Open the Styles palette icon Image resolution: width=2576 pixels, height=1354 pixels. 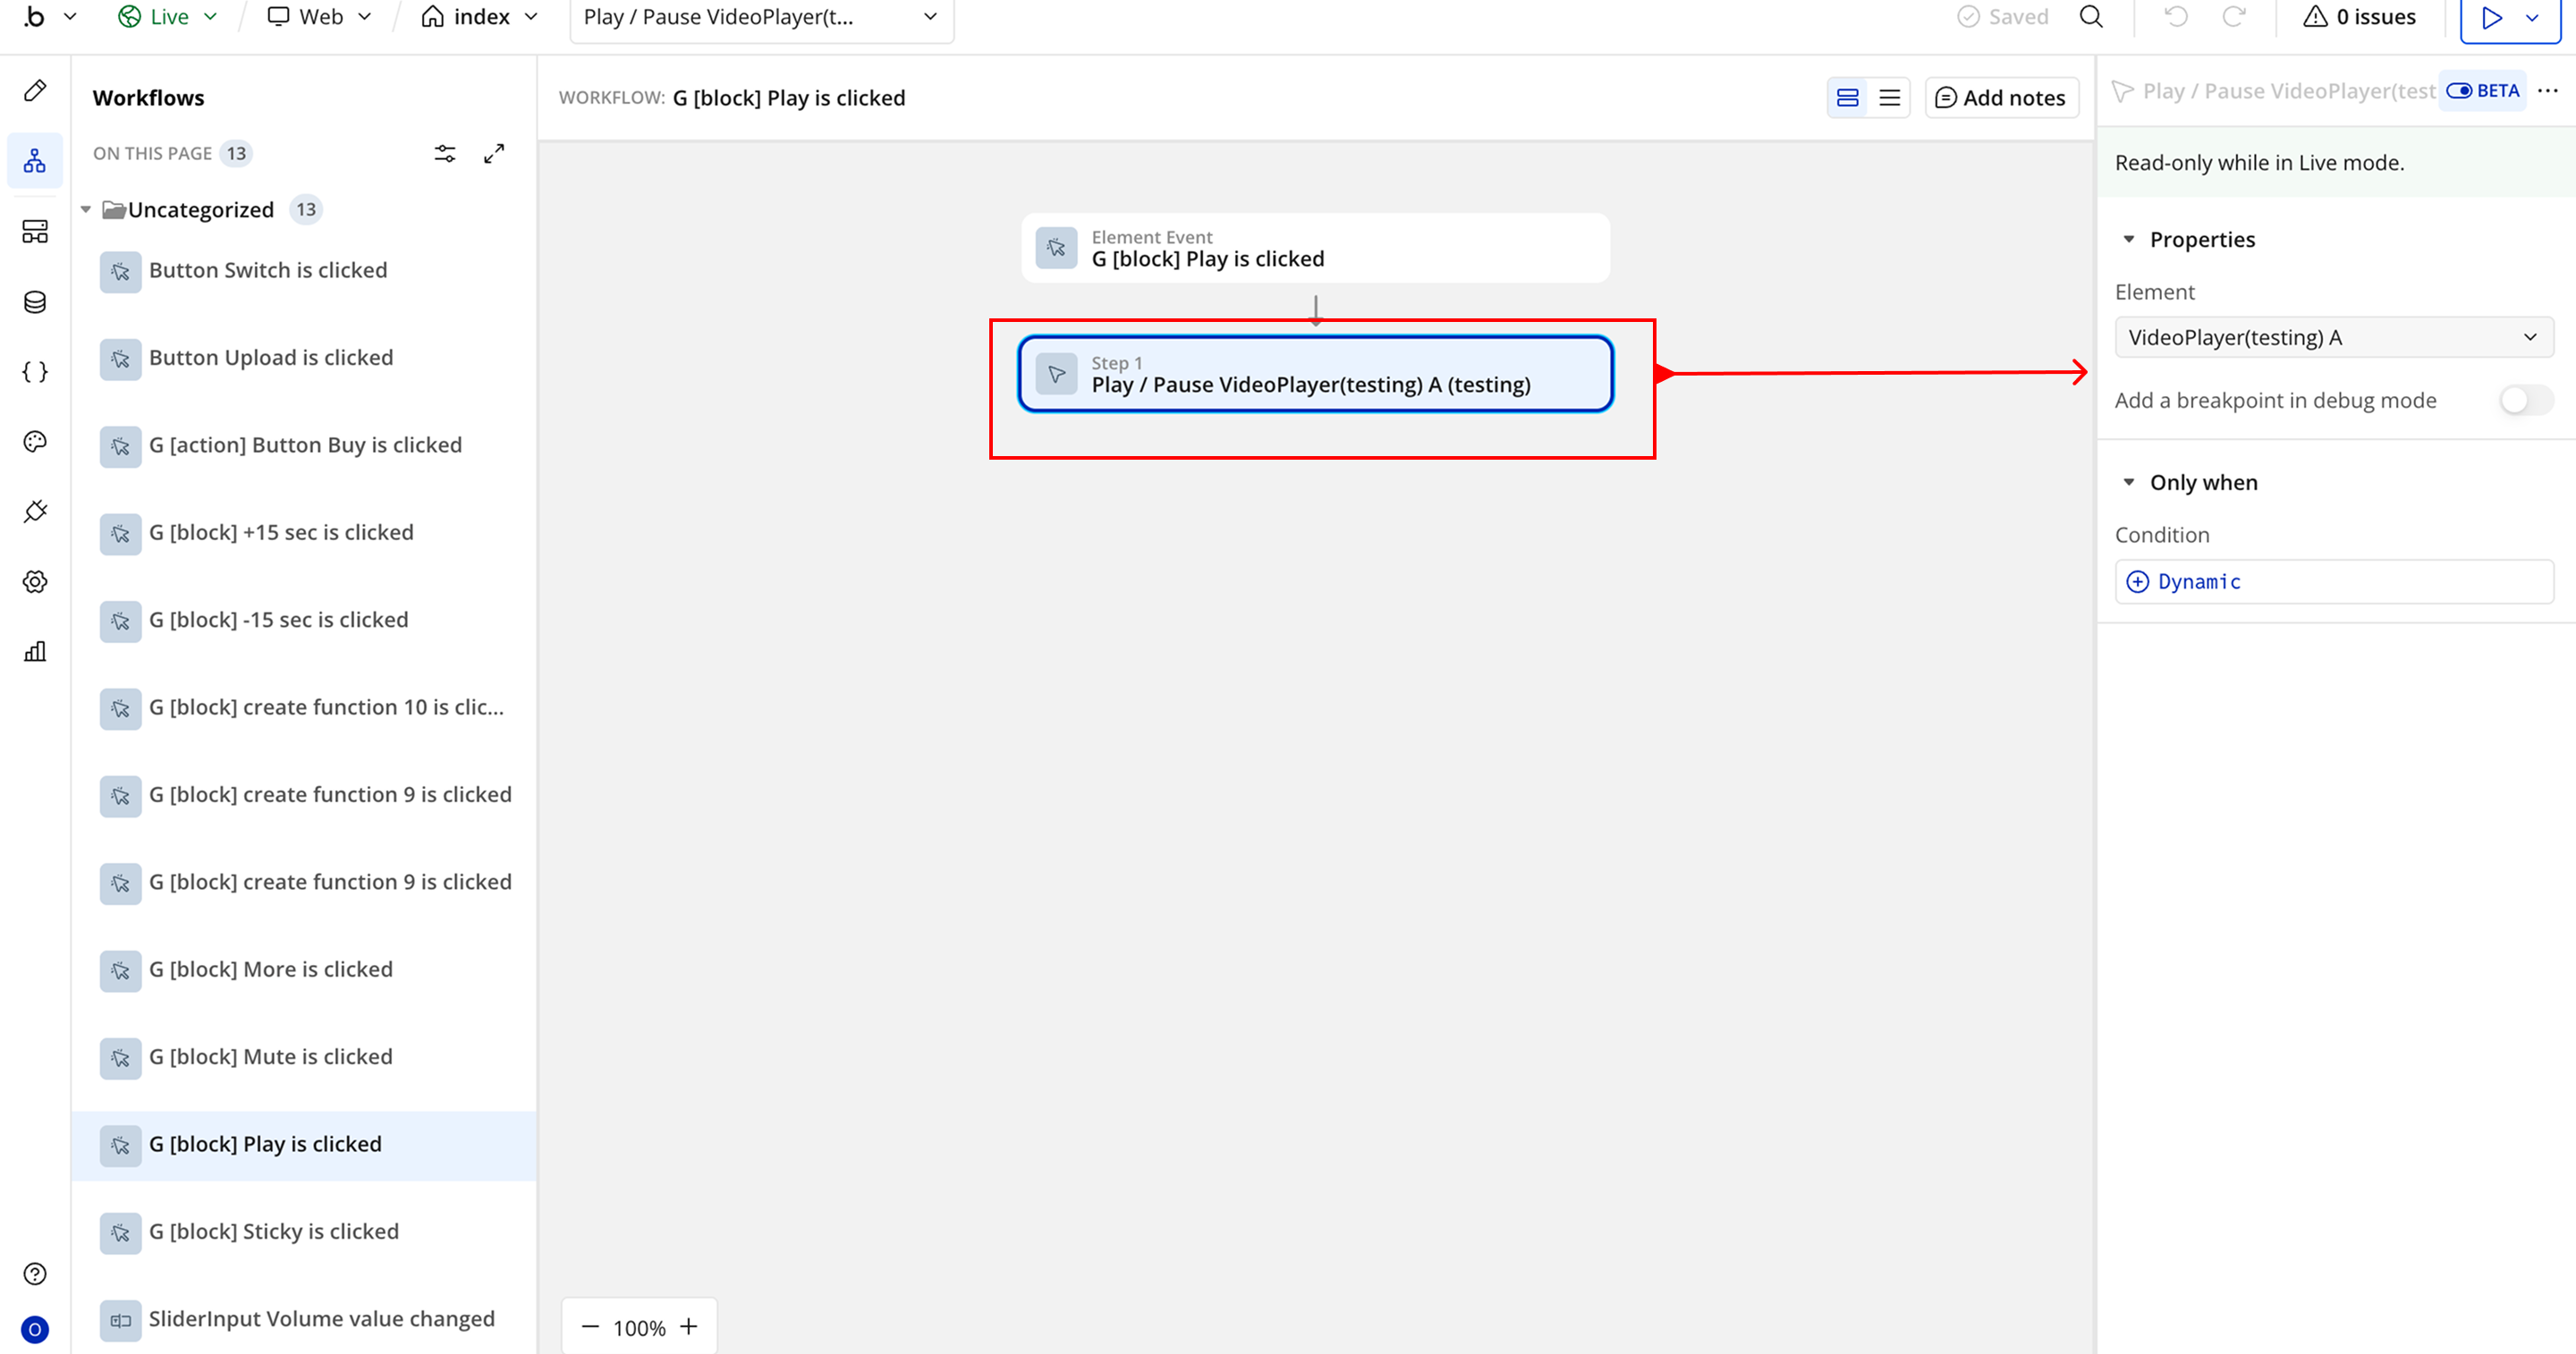point(35,442)
